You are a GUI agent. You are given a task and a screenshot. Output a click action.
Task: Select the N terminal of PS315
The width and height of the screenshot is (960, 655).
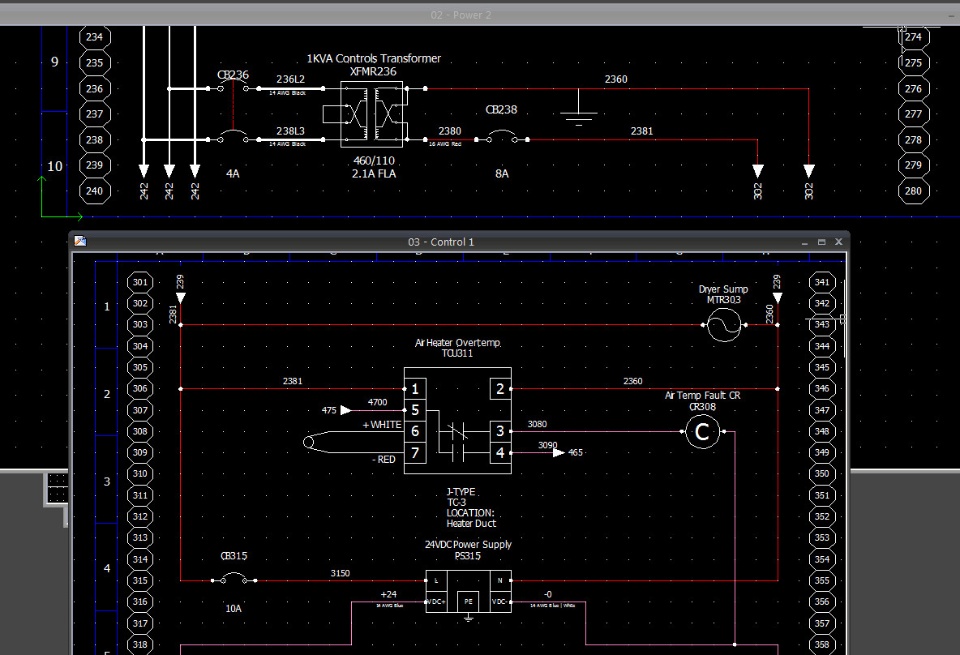coord(500,580)
